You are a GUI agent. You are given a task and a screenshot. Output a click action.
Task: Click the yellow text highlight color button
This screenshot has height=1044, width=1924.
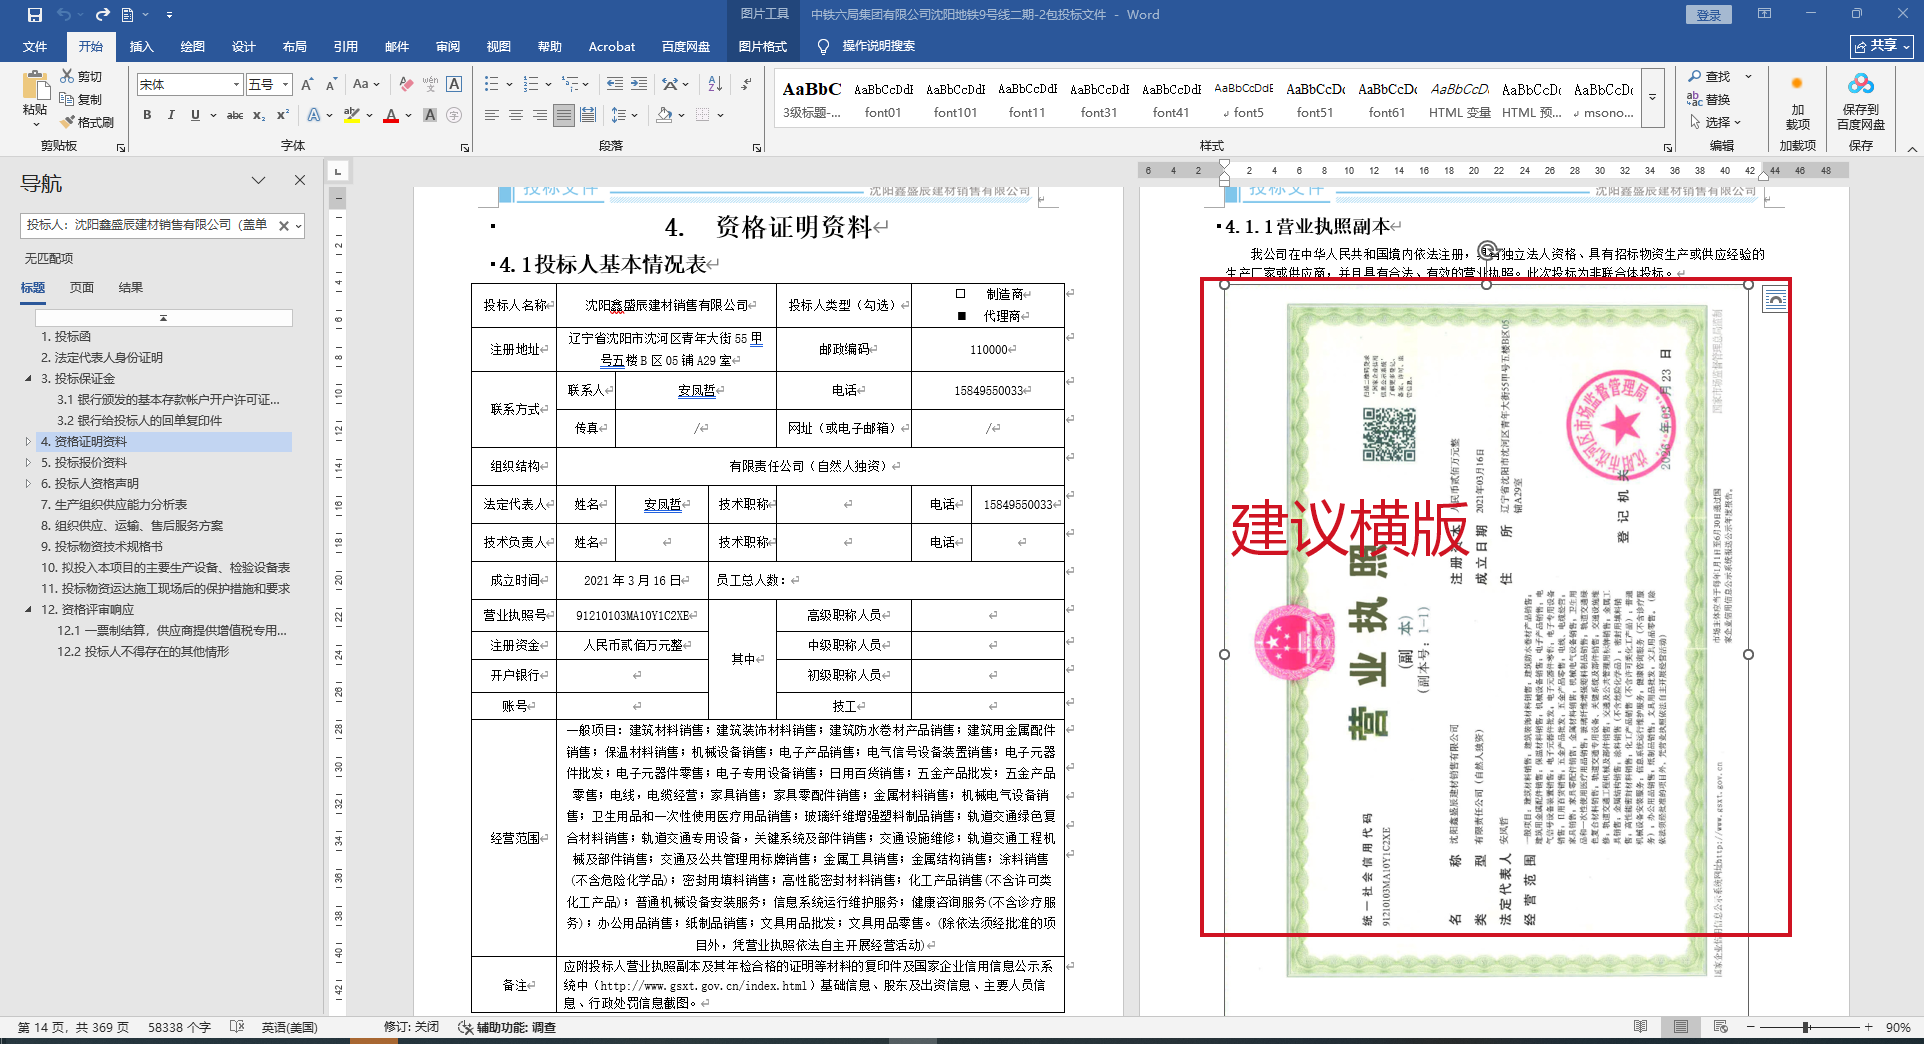click(351, 115)
